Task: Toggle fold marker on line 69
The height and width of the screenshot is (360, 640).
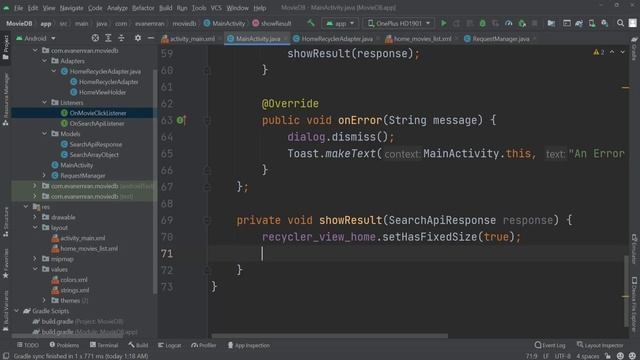Action: [x=207, y=220]
